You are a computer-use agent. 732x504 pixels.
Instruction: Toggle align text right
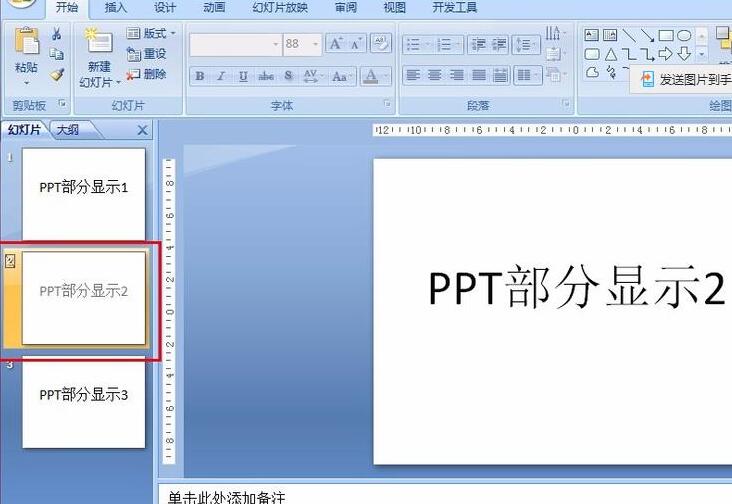(457, 75)
